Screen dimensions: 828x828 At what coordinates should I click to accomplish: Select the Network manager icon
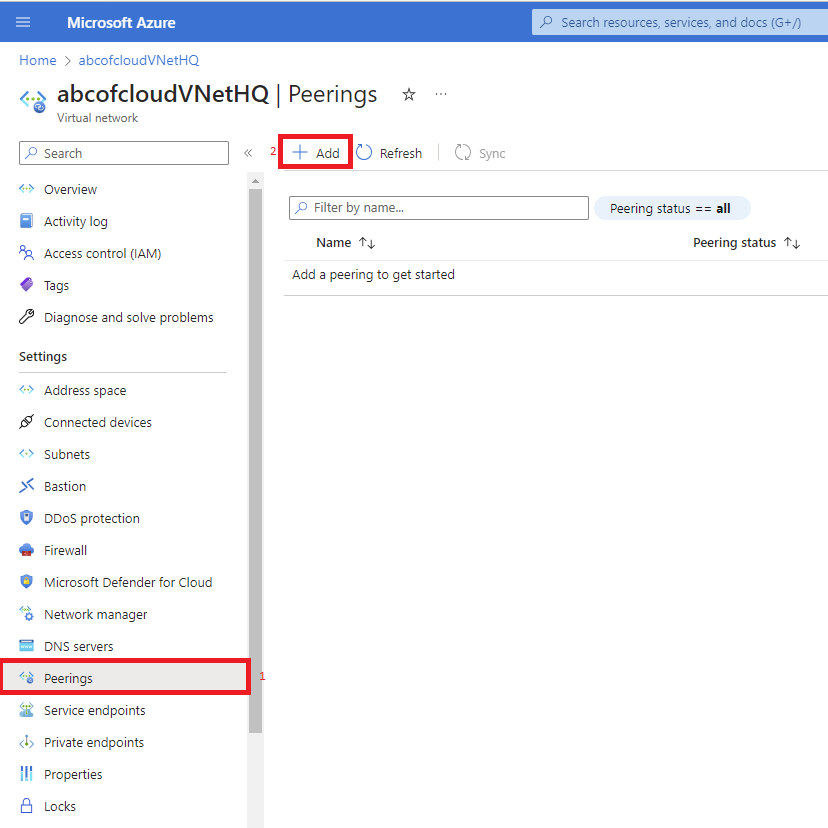click(27, 614)
